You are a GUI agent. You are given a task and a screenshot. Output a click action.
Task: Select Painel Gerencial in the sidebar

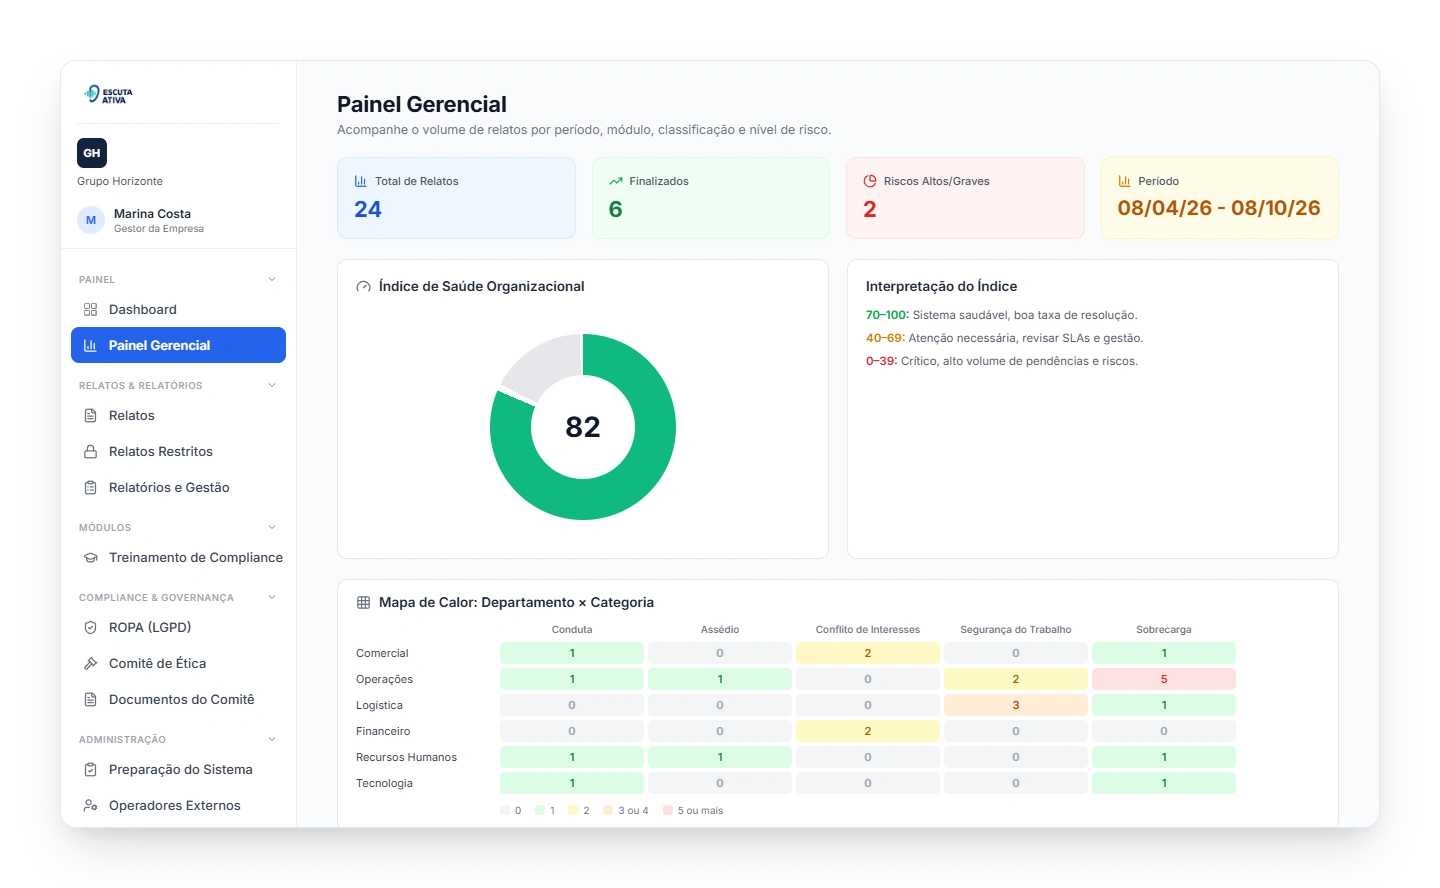178,345
